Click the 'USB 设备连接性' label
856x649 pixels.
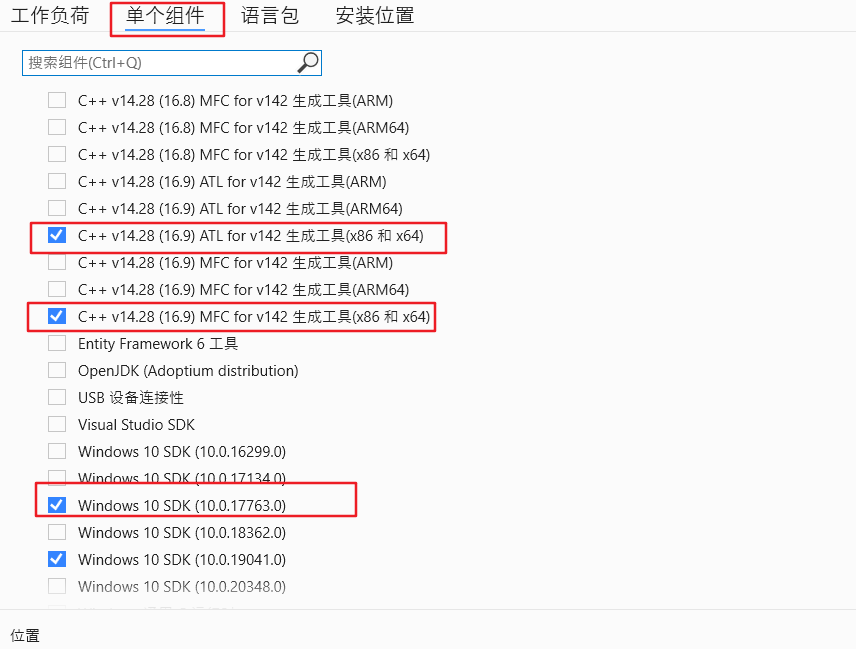coord(130,398)
